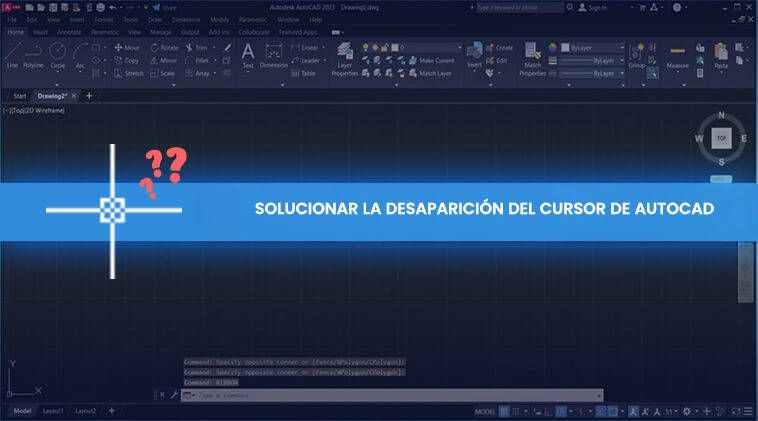Screen dimensions: 758x421
Task: Switch to the Manage ribbon tab
Action: (160, 32)
